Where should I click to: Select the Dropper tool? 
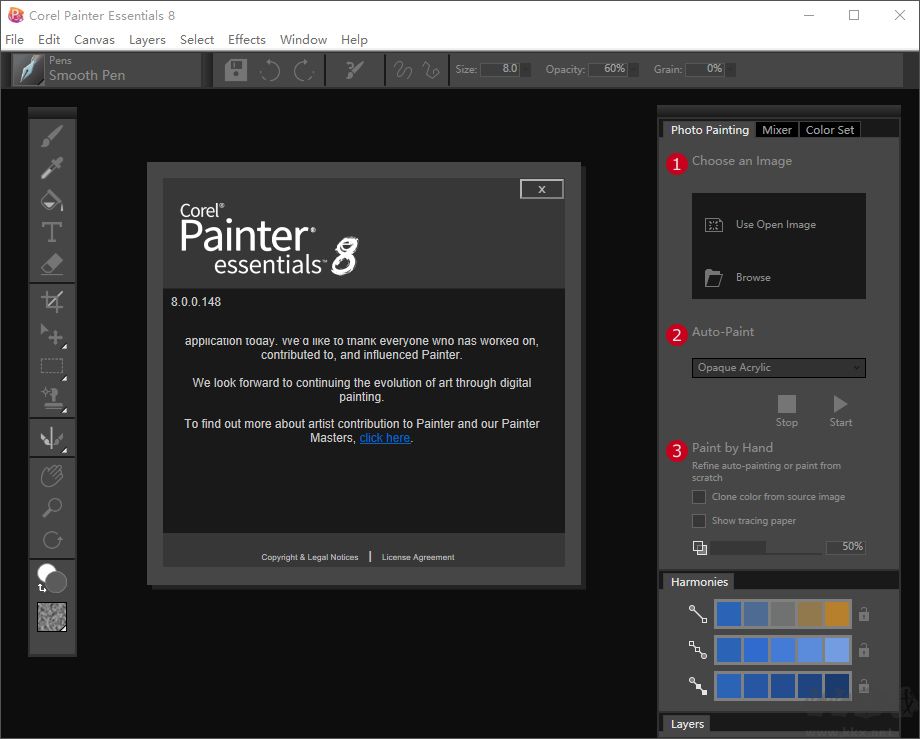52,167
